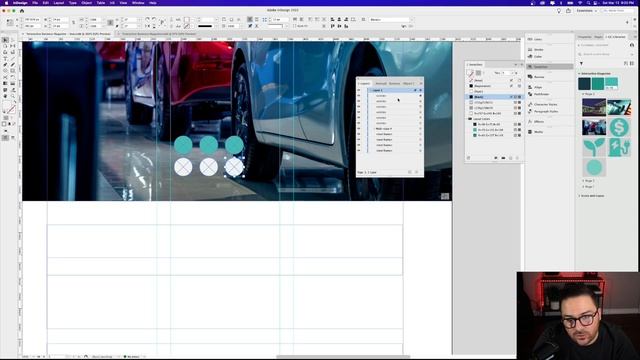Select the Line tool

coord(13,58)
